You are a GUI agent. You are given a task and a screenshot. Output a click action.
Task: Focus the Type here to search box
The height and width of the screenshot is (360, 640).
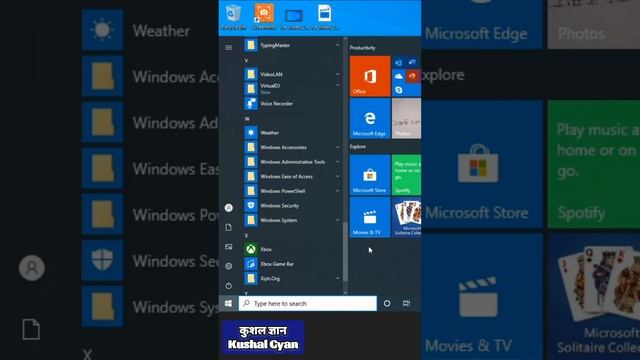307,303
